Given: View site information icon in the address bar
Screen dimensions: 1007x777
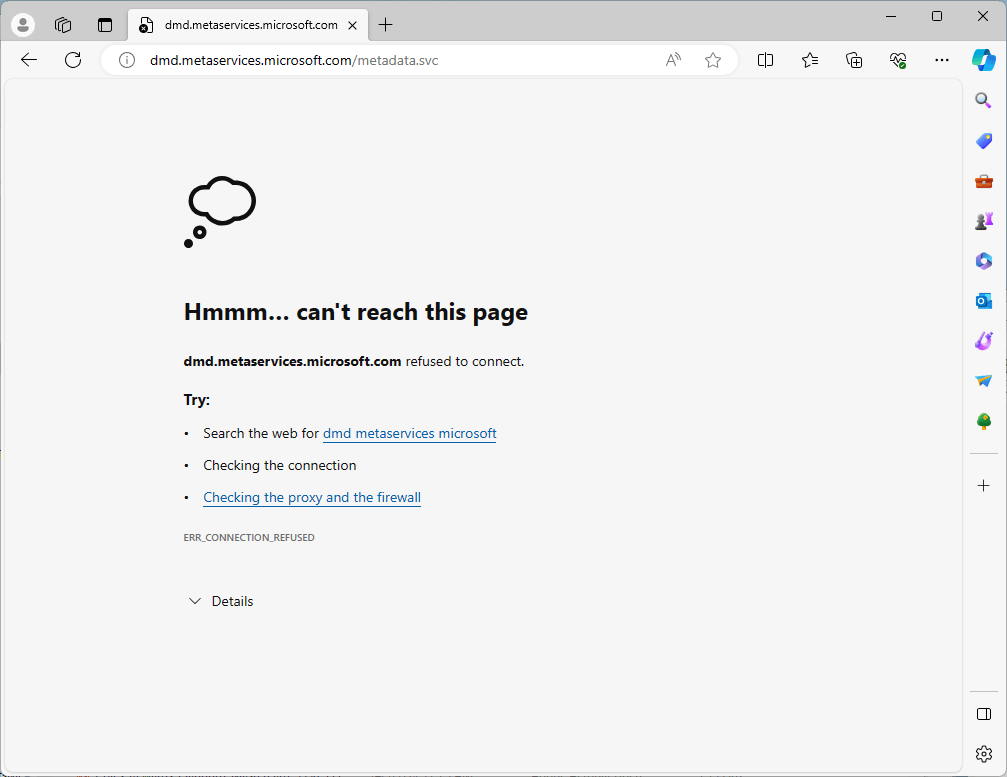Looking at the screenshot, I should click(127, 60).
